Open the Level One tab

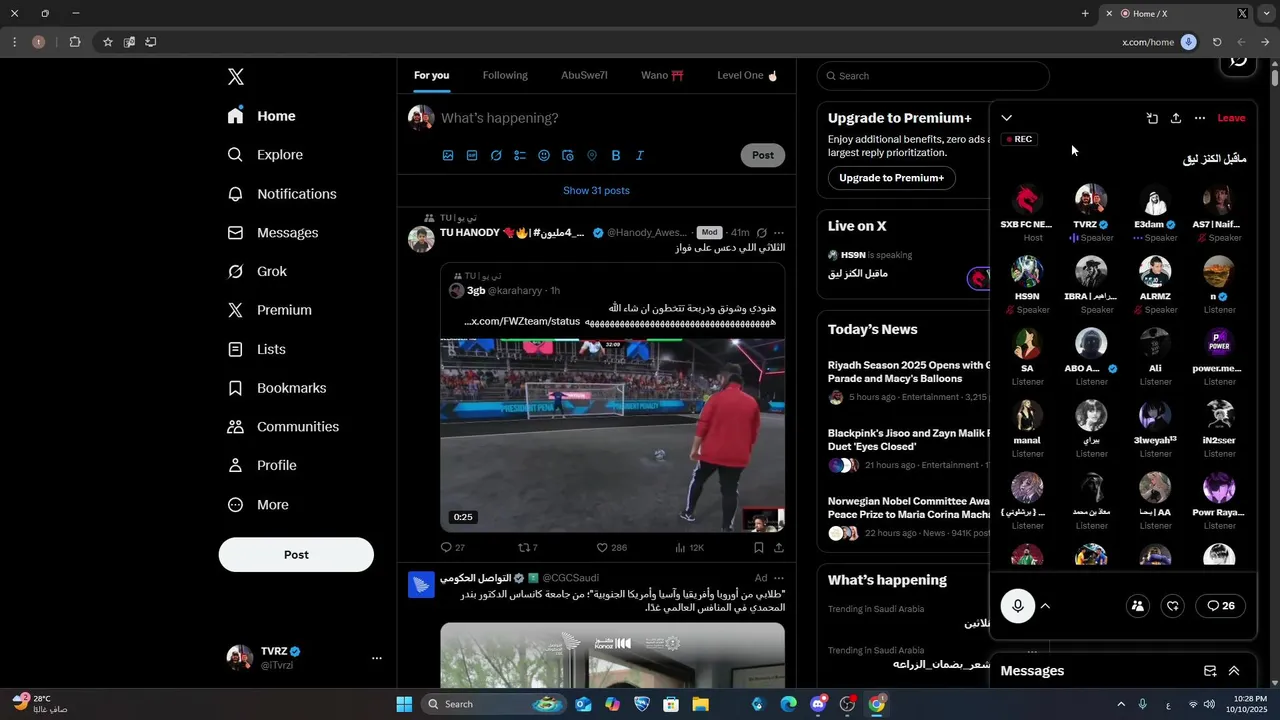pos(747,76)
